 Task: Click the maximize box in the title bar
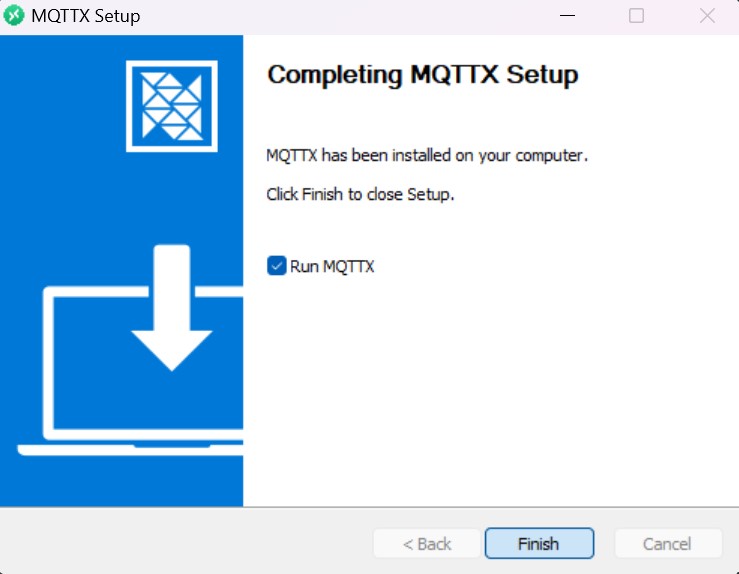636,16
